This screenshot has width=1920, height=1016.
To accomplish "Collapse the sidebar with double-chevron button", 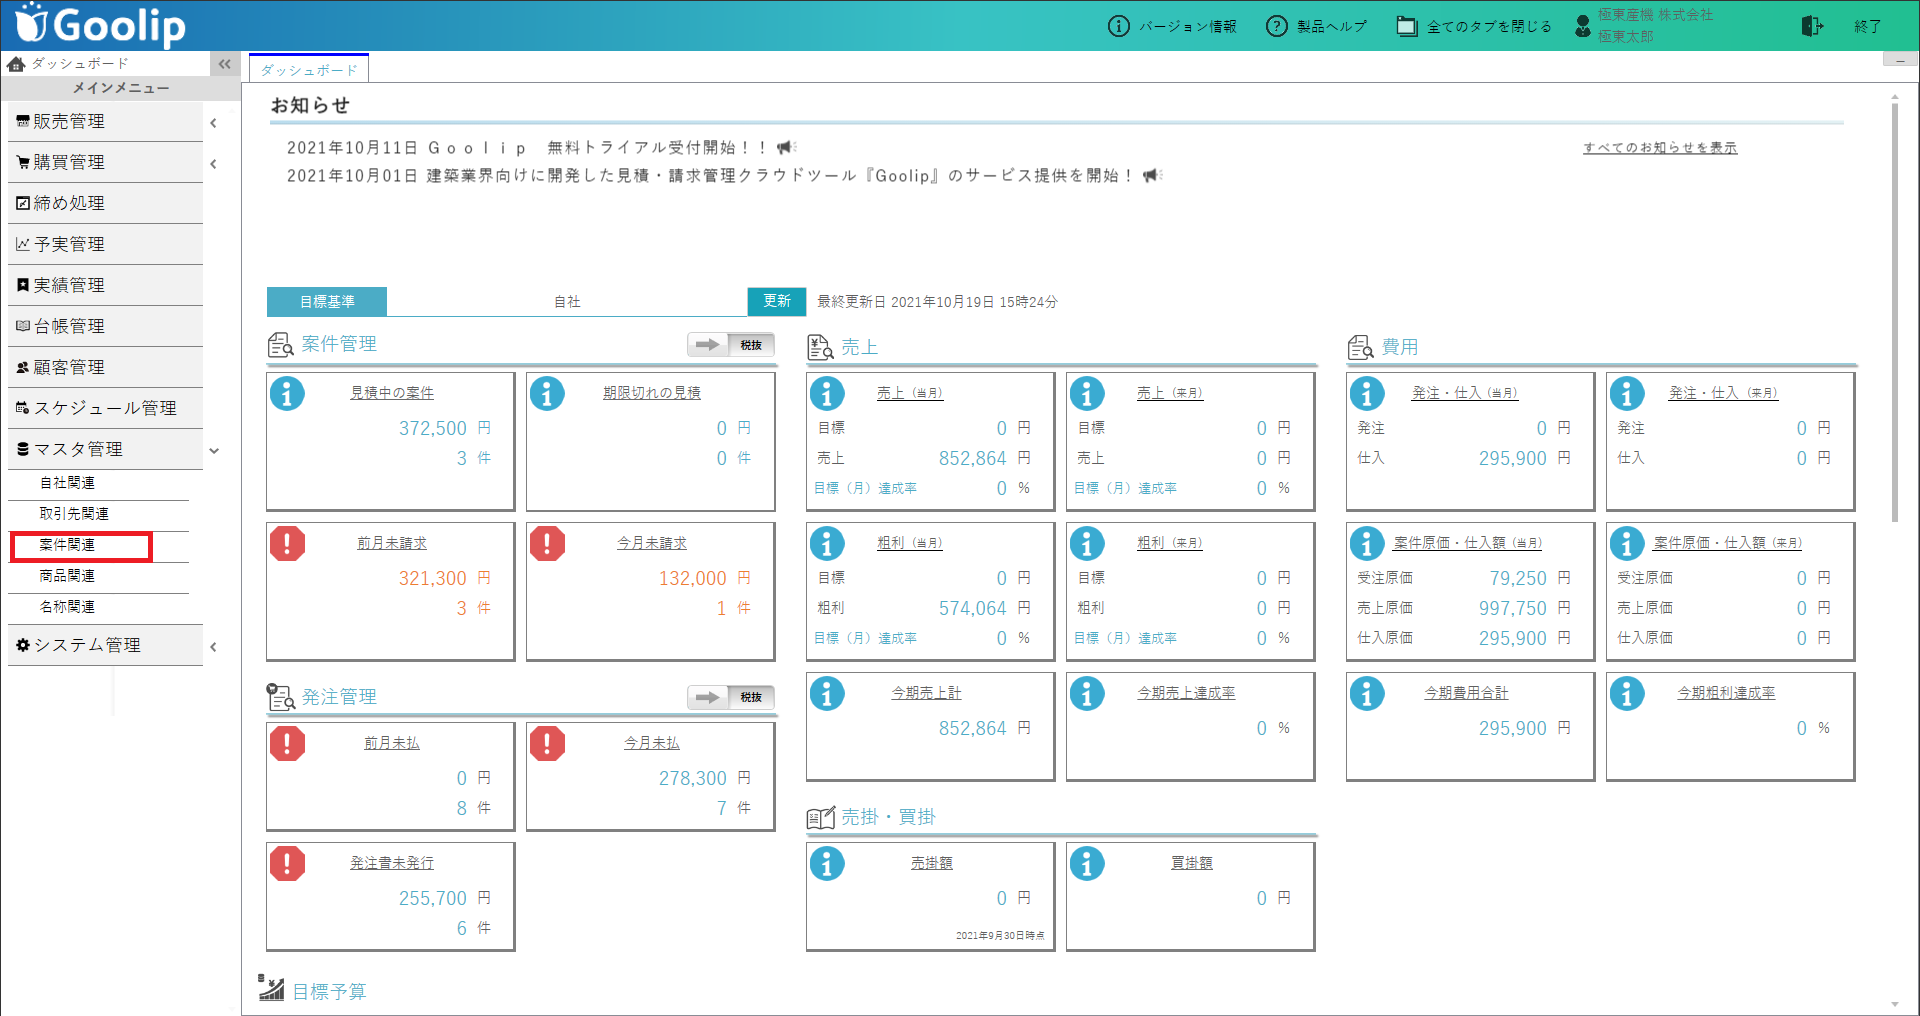I will point(225,64).
